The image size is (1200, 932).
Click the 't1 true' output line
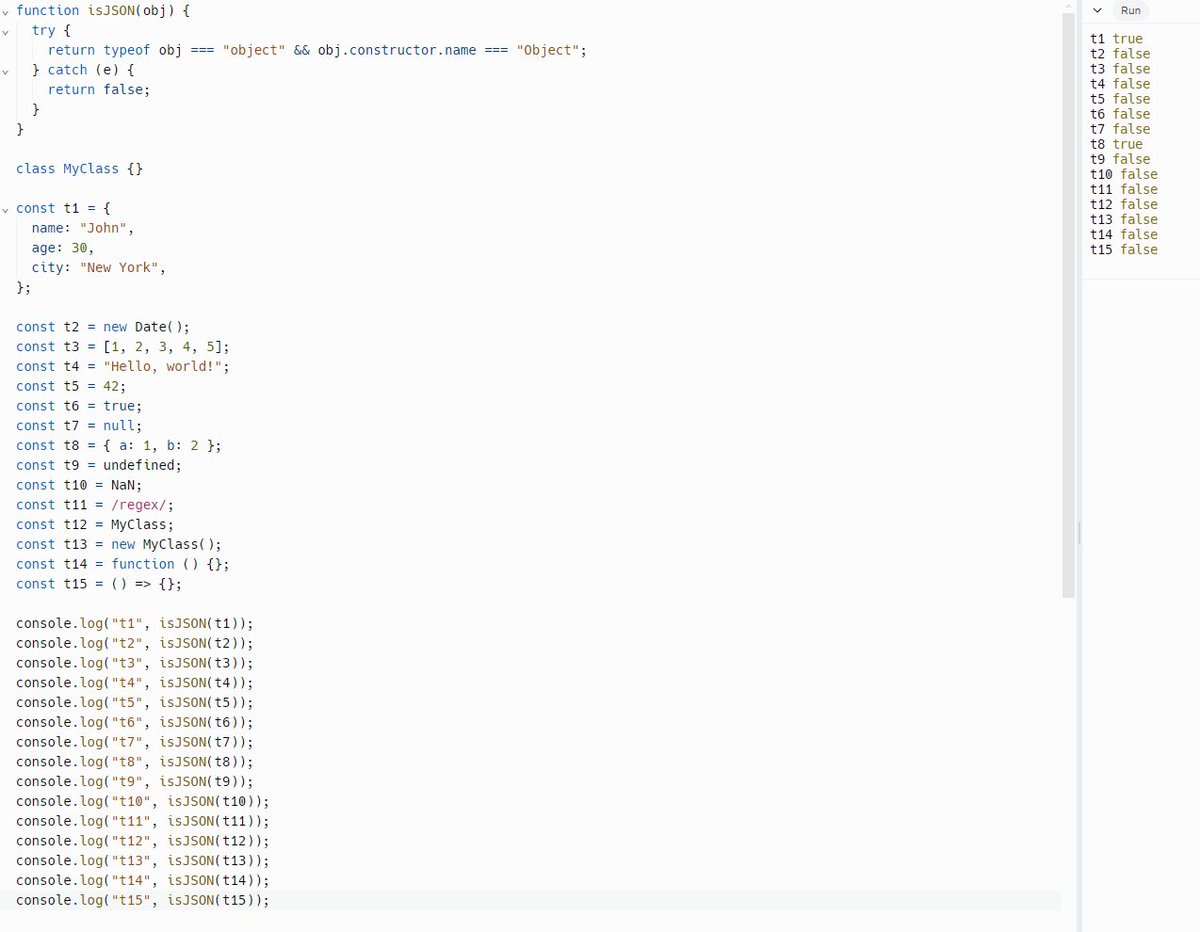tap(1116, 39)
